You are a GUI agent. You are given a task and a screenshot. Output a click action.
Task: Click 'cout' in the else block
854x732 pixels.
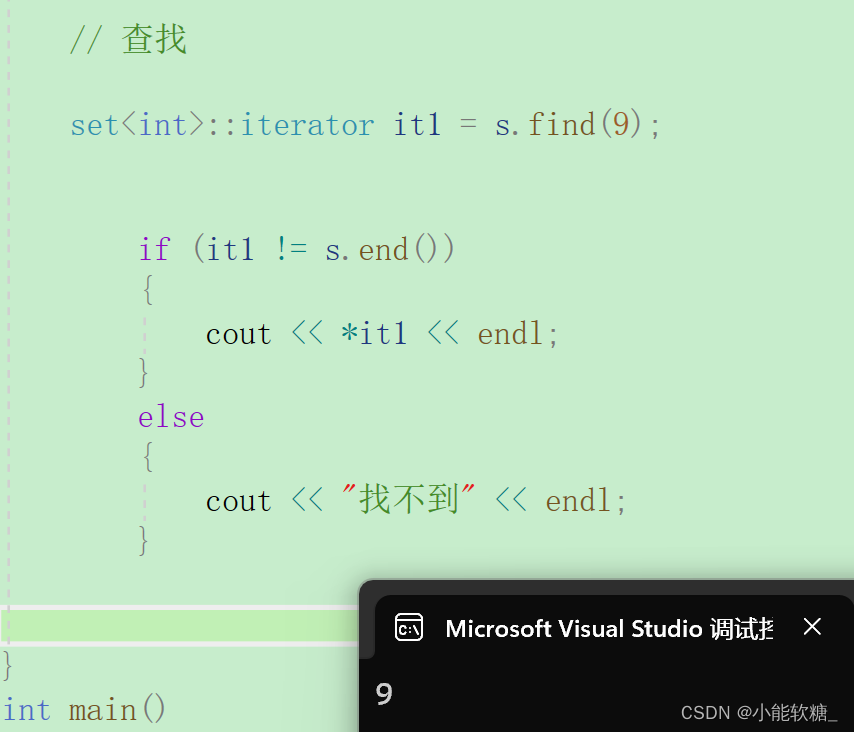(x=239, y=501)
